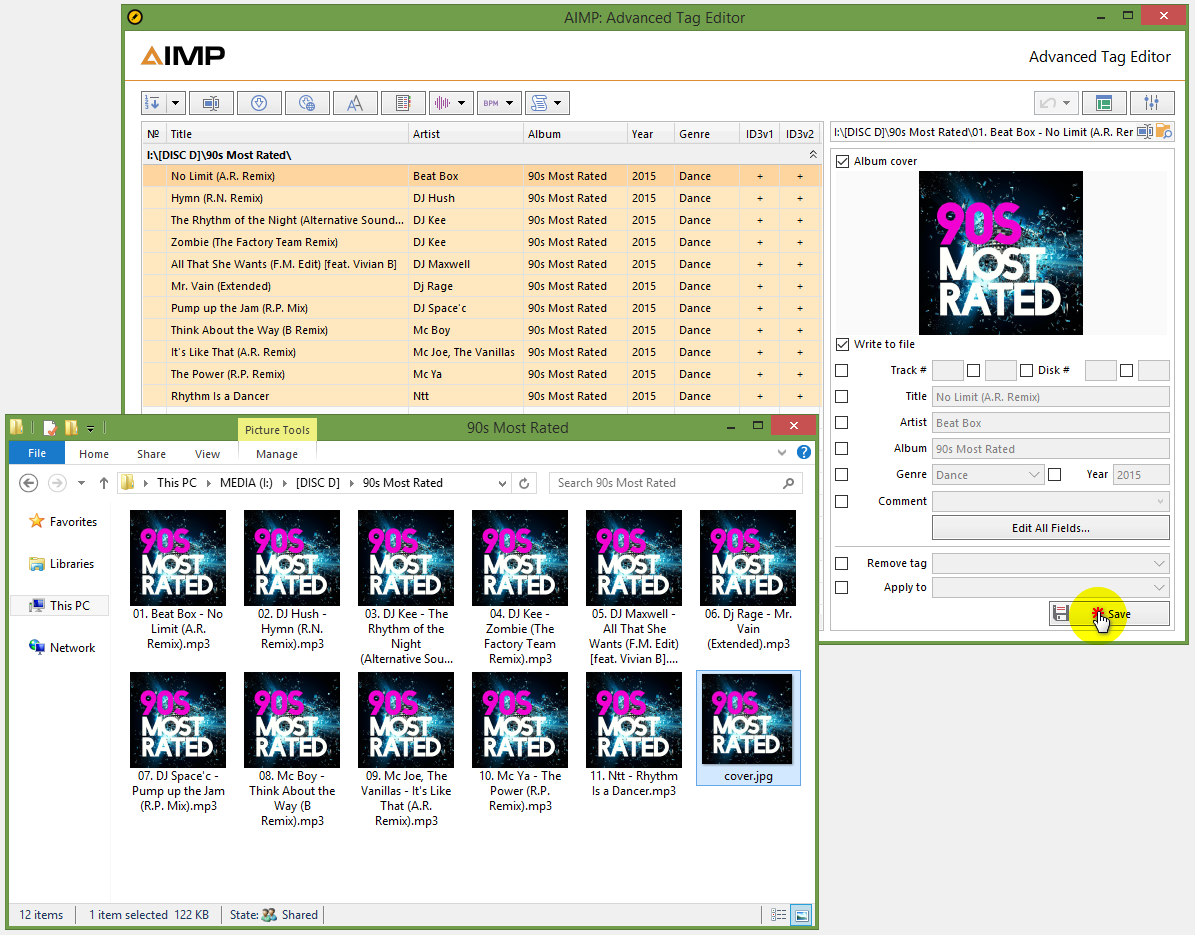Screen dimensions: 1195x935
Task: Click New Folder icon in Explorer title bar
Action: pyautogui.click(x=72, y=427)
